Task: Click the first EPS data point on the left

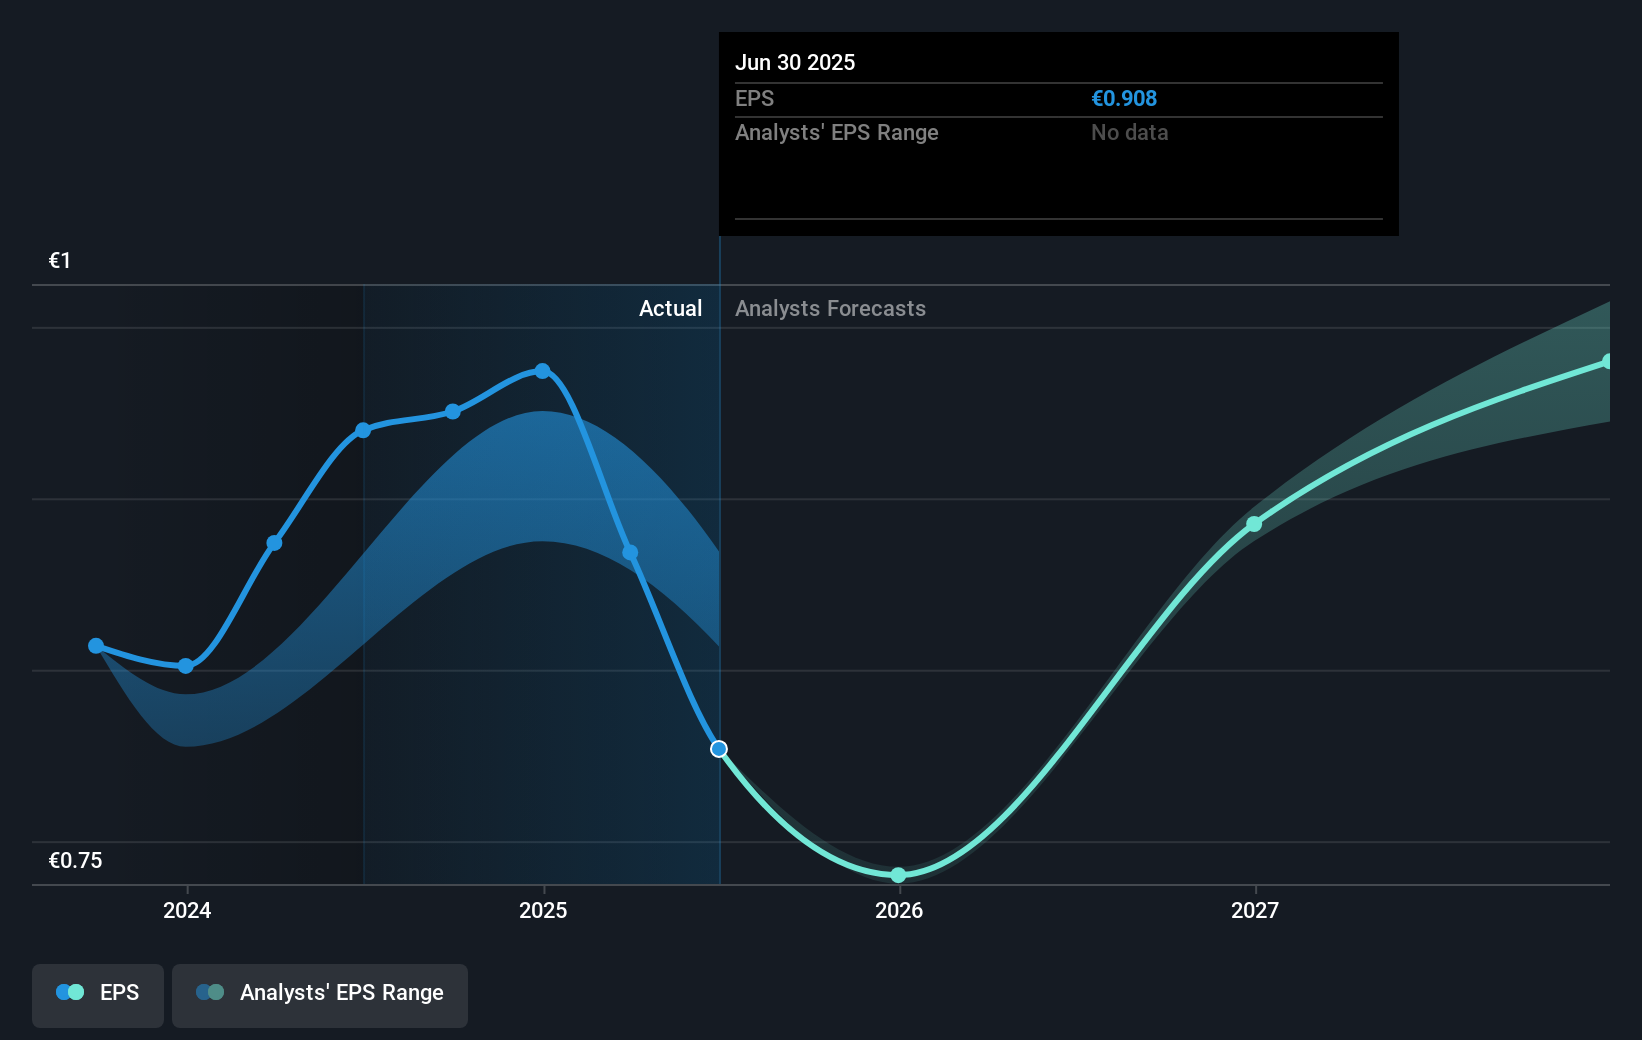Action: (96, 646)
